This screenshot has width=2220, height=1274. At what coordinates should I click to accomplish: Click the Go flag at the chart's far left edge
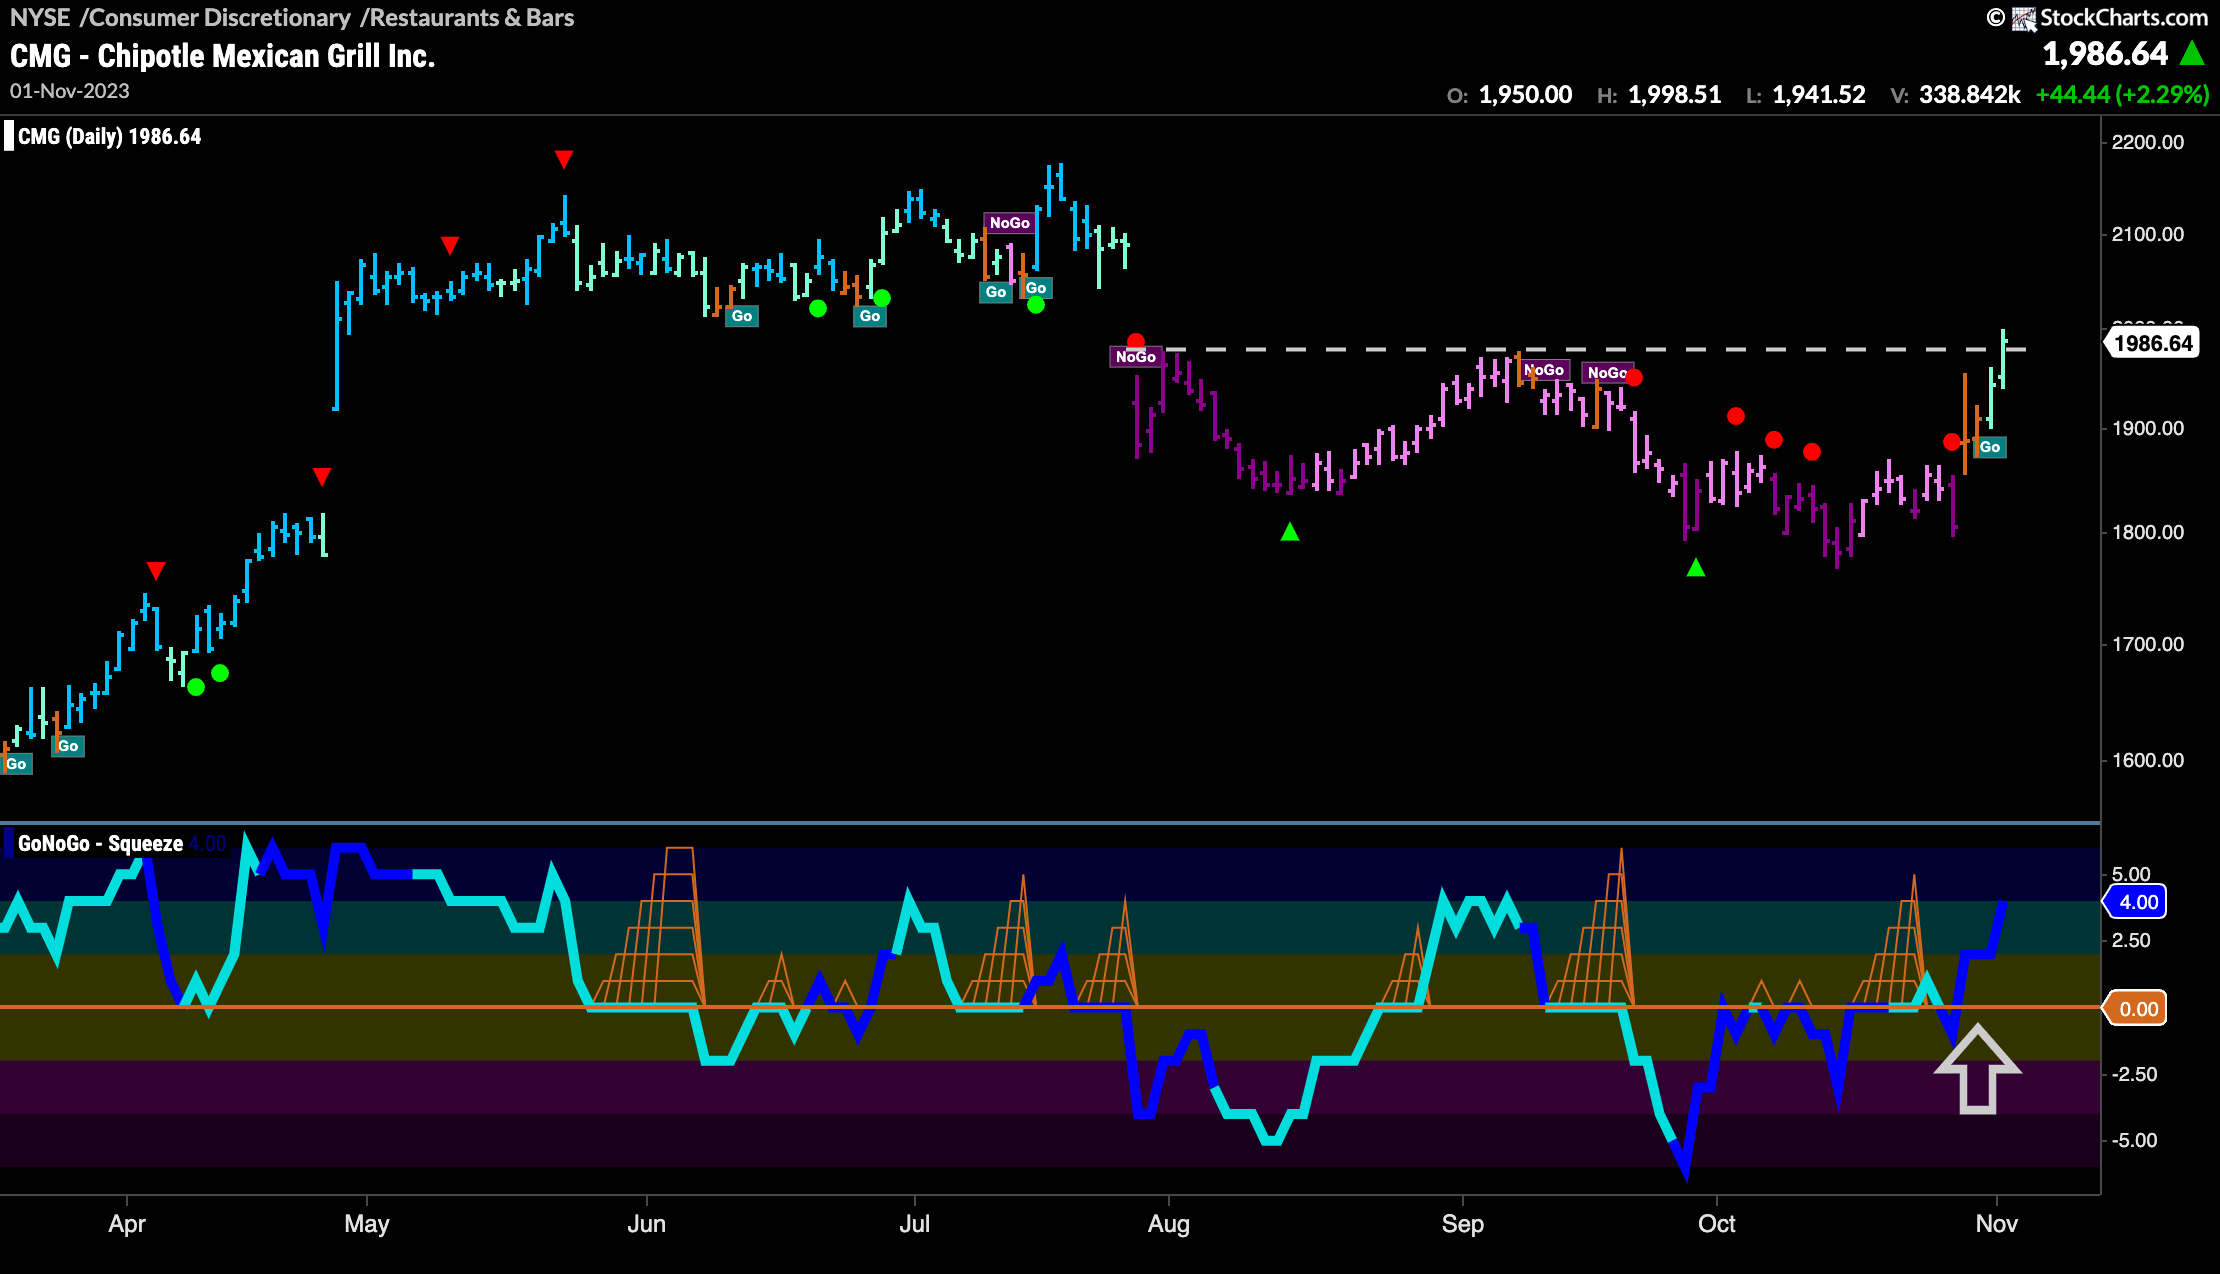click(x=16, y=764)
